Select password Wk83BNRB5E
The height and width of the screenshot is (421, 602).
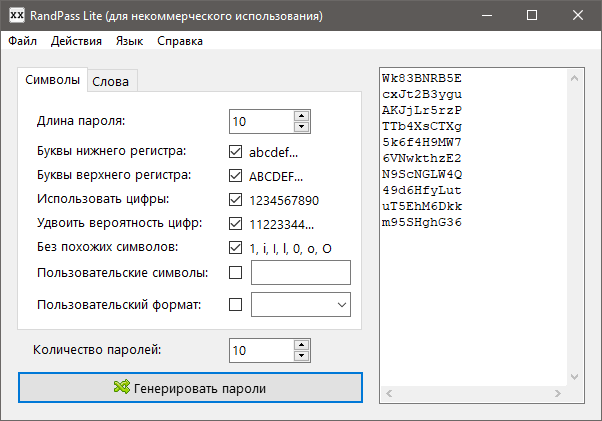point(422,78)
